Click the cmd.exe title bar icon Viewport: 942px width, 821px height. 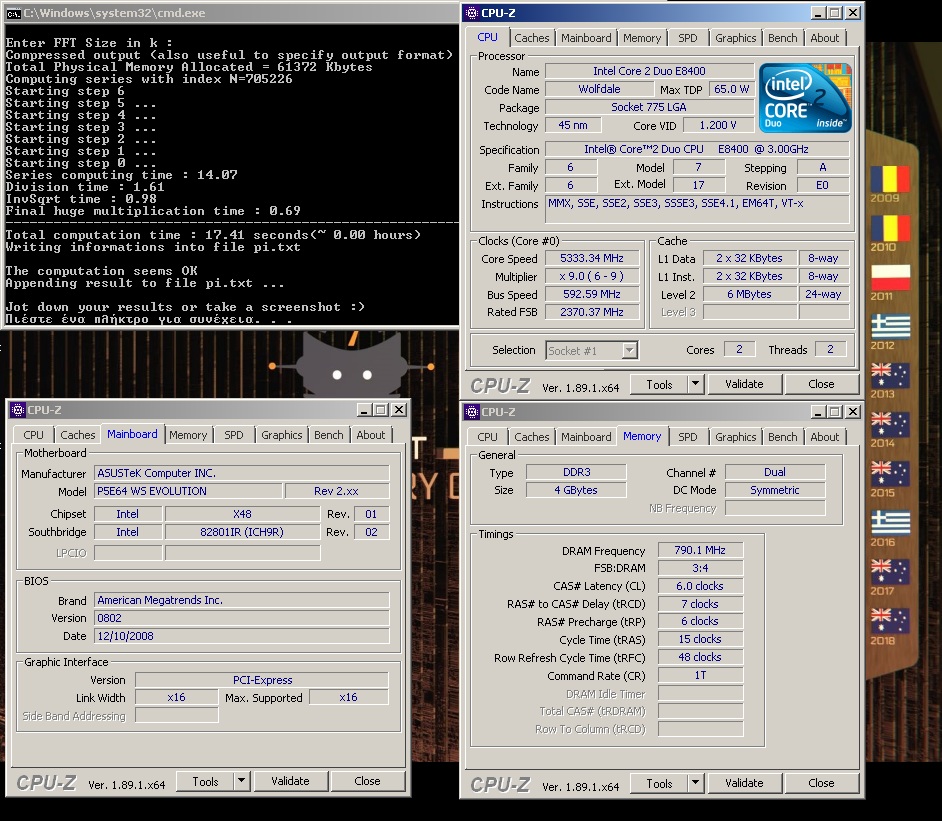[x=13, y=13]
